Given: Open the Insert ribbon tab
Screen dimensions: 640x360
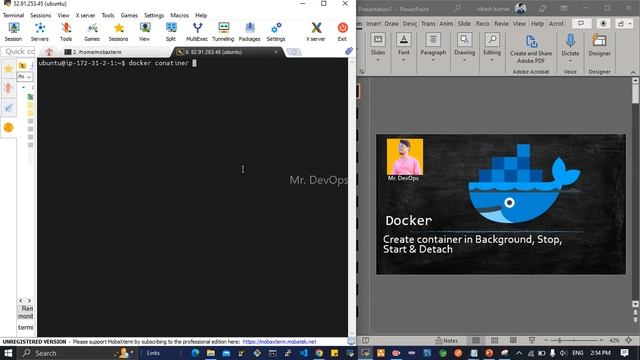Looking at the screenshot, I should point(373,23).
